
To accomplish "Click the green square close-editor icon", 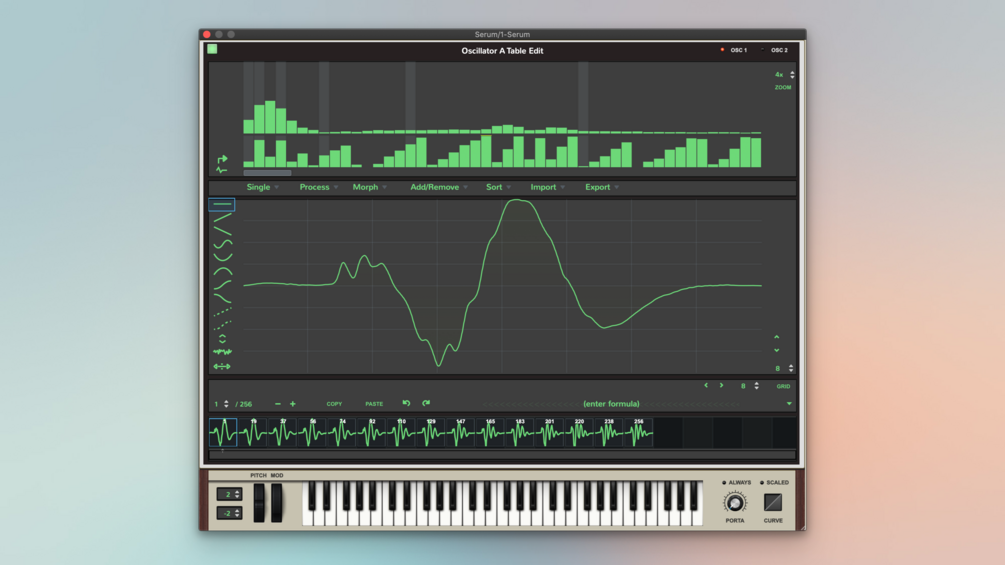I will 212,49.
